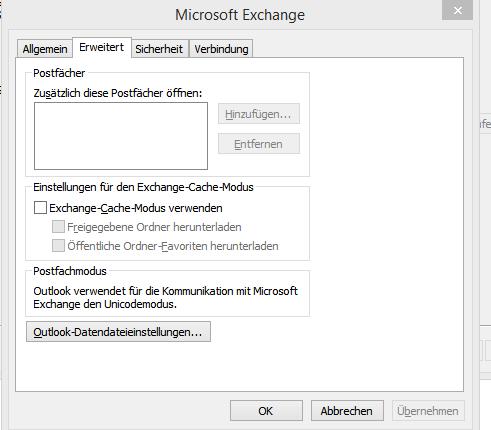Click the Entfernen button
This screenshot has height=430, width=491.
click(x=259, y=144)
